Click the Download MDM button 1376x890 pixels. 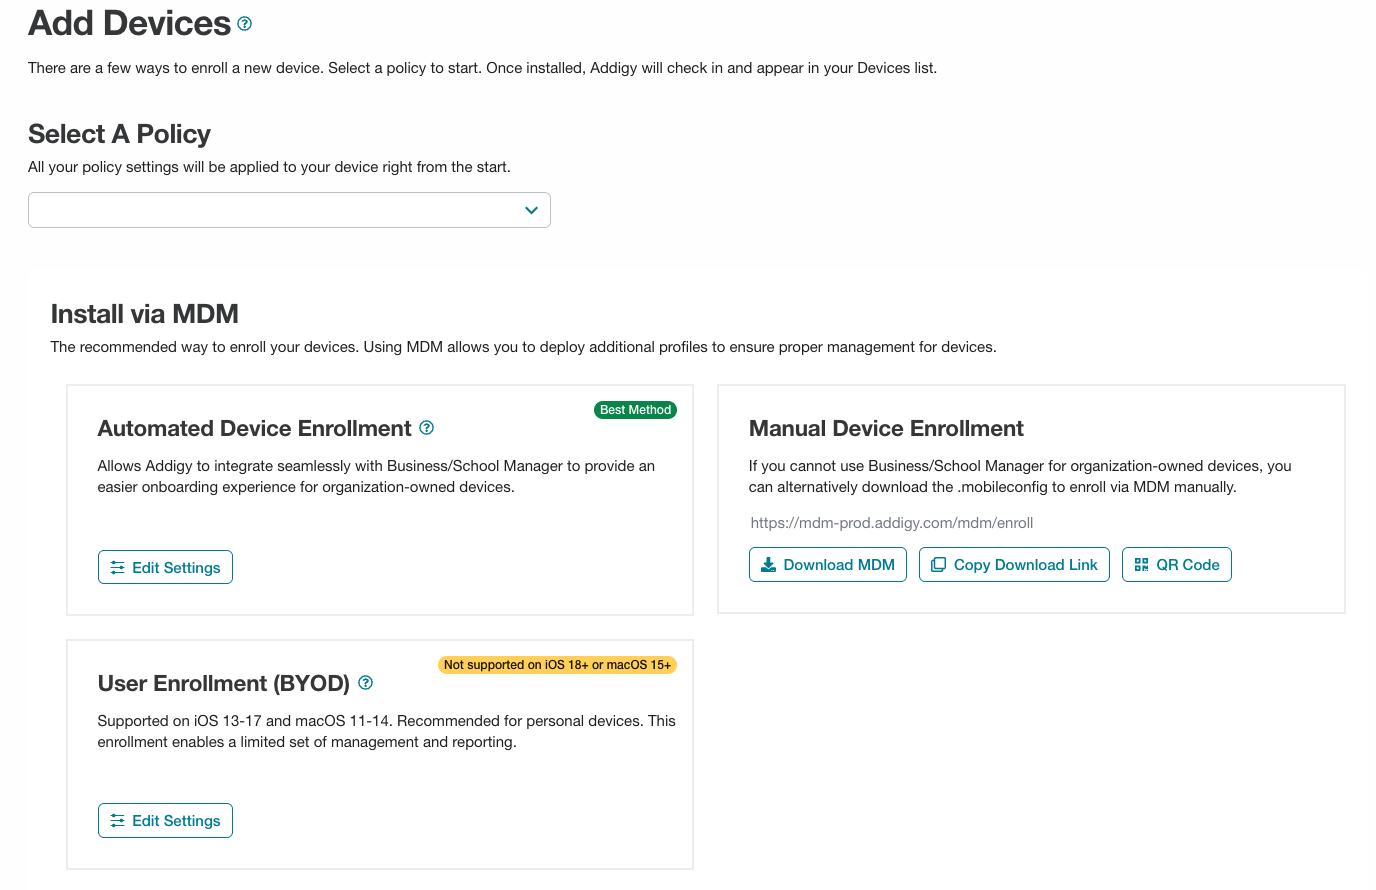pyautogui.click(x=828, y=564)
